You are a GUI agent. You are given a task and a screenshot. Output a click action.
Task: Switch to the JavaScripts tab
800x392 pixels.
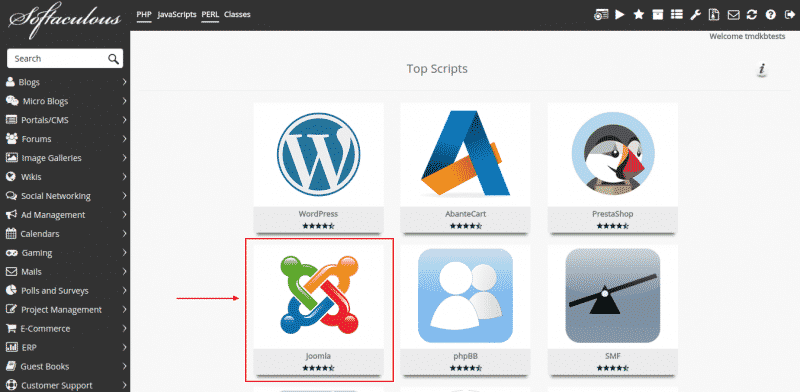(x=177, y=14)
